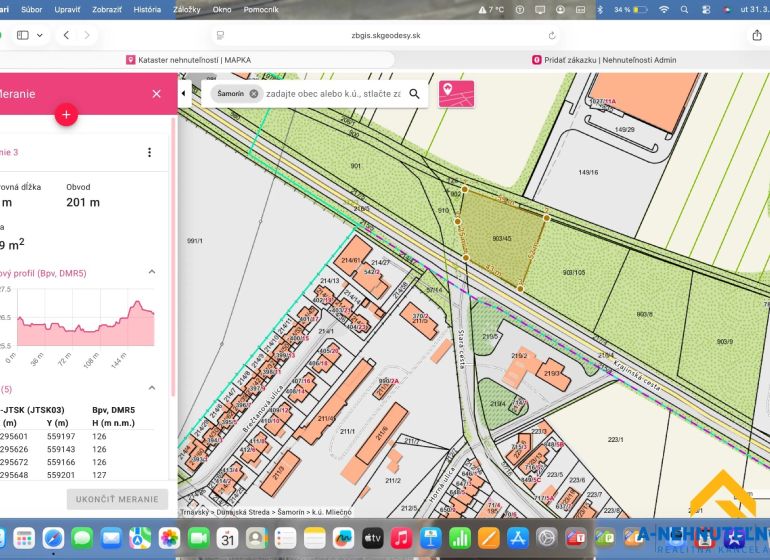Image resolution: width=770 pixels, height=560 pixels.
Task: Close the Meranie measurement panel
Action: click(156, 94)
